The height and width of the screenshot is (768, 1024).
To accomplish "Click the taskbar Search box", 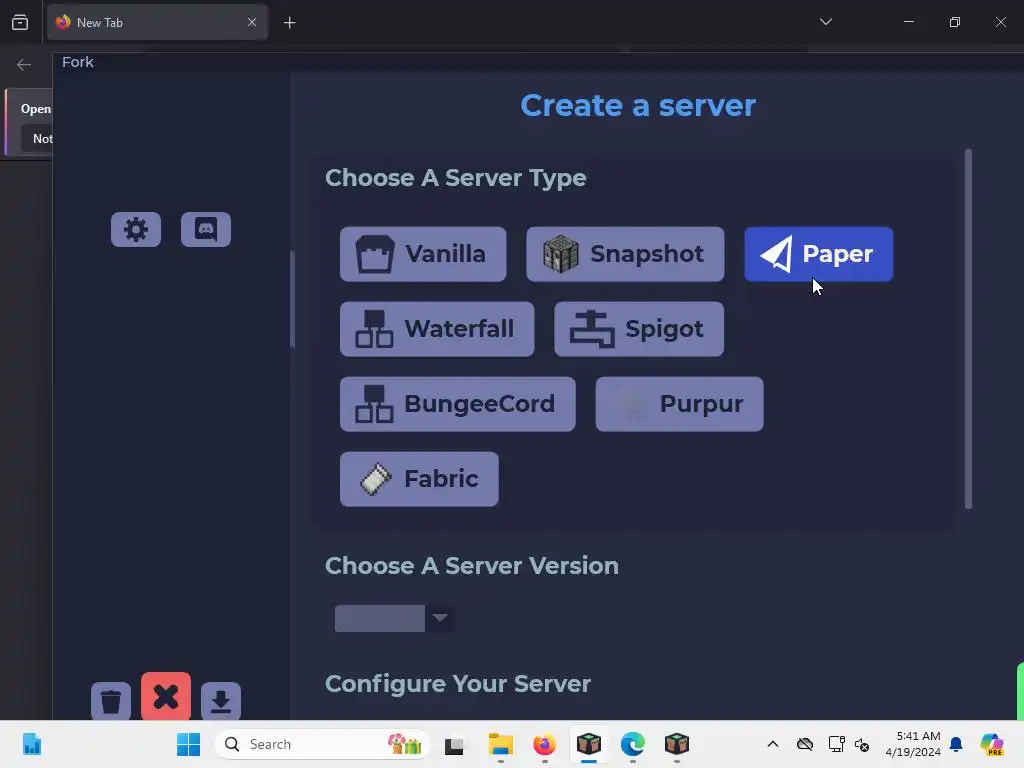I will (322, 744).
